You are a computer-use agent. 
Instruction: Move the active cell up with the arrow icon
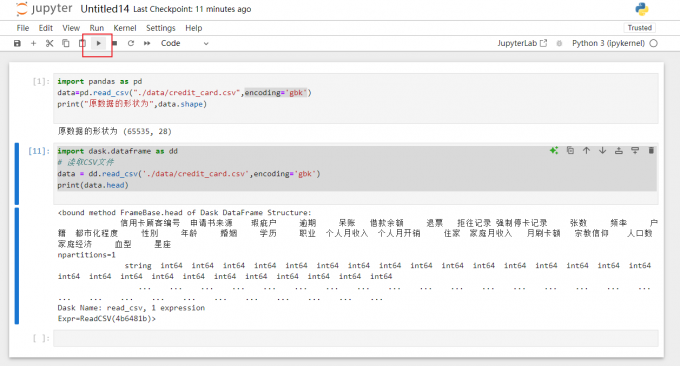click(x=586, y=150)
